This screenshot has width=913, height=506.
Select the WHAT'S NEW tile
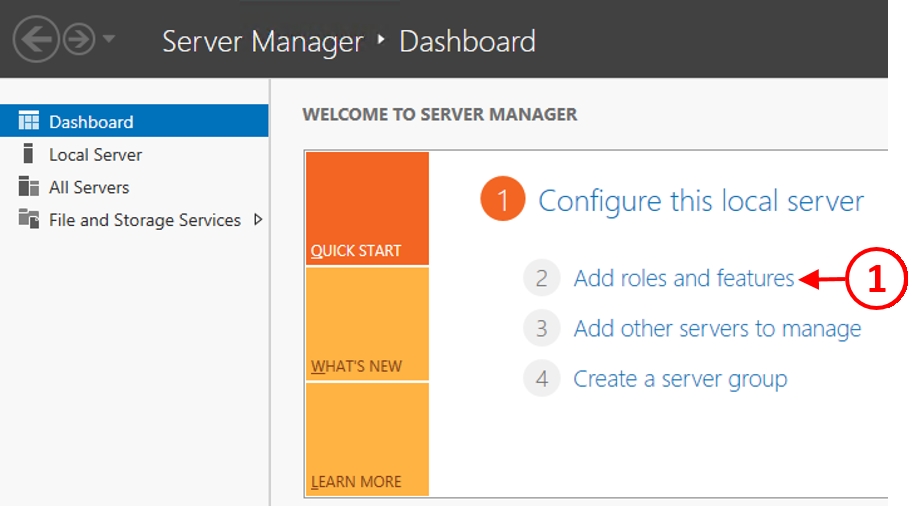click(367, 324)
